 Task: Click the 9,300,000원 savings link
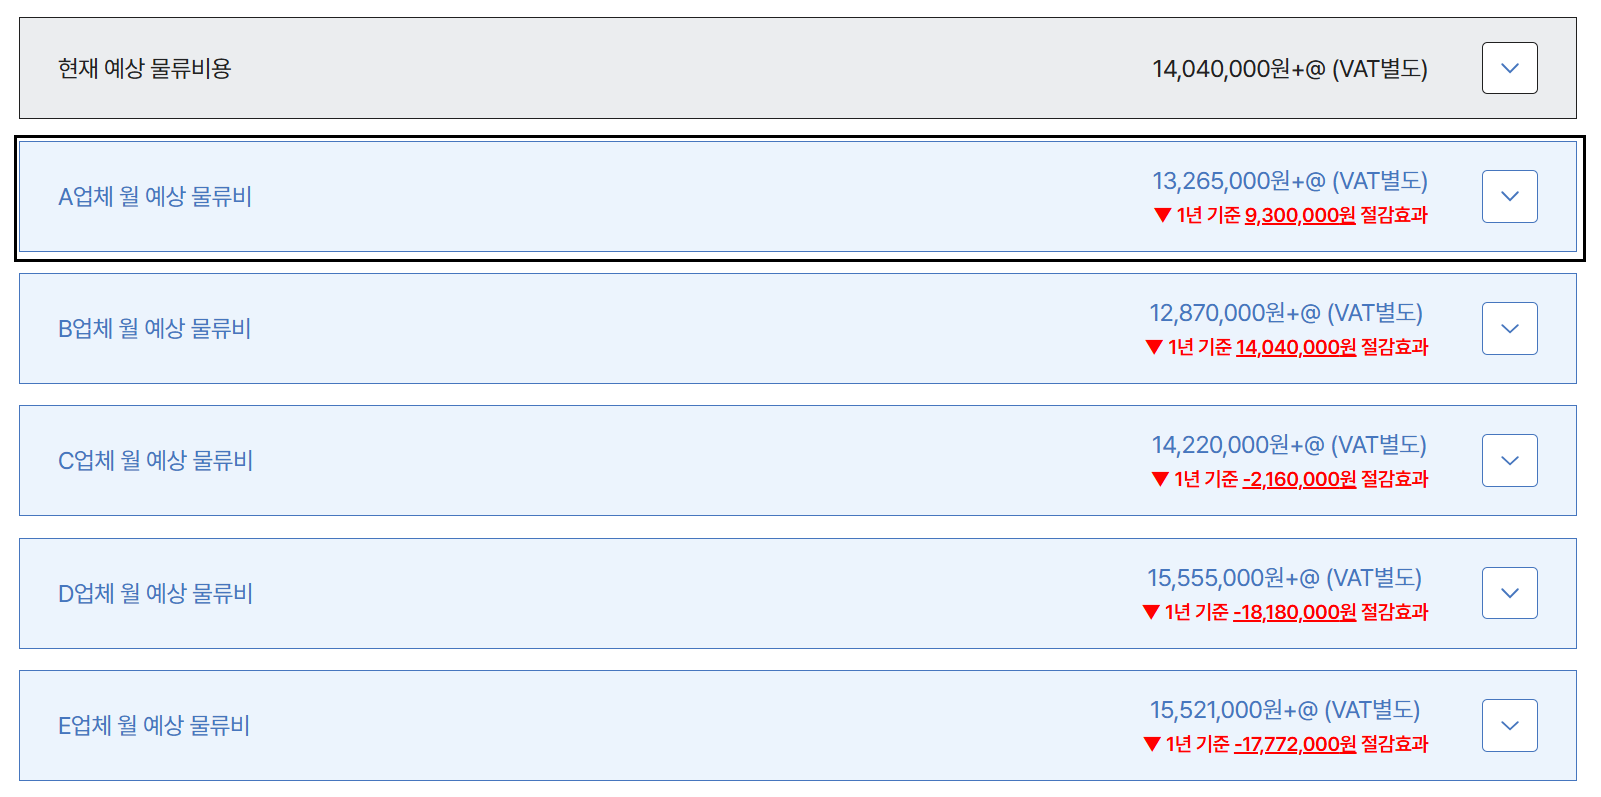click(1300, 215)
